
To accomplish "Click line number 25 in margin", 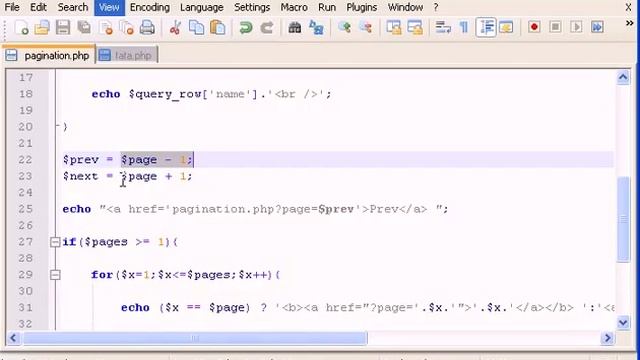I will point(25,209).
